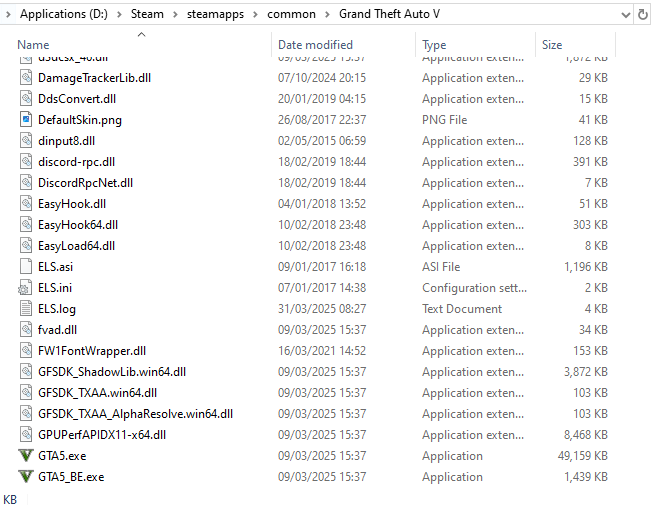Select the ELS.ini file name
The height and width of the screenshot is (507, 657).
55,288
